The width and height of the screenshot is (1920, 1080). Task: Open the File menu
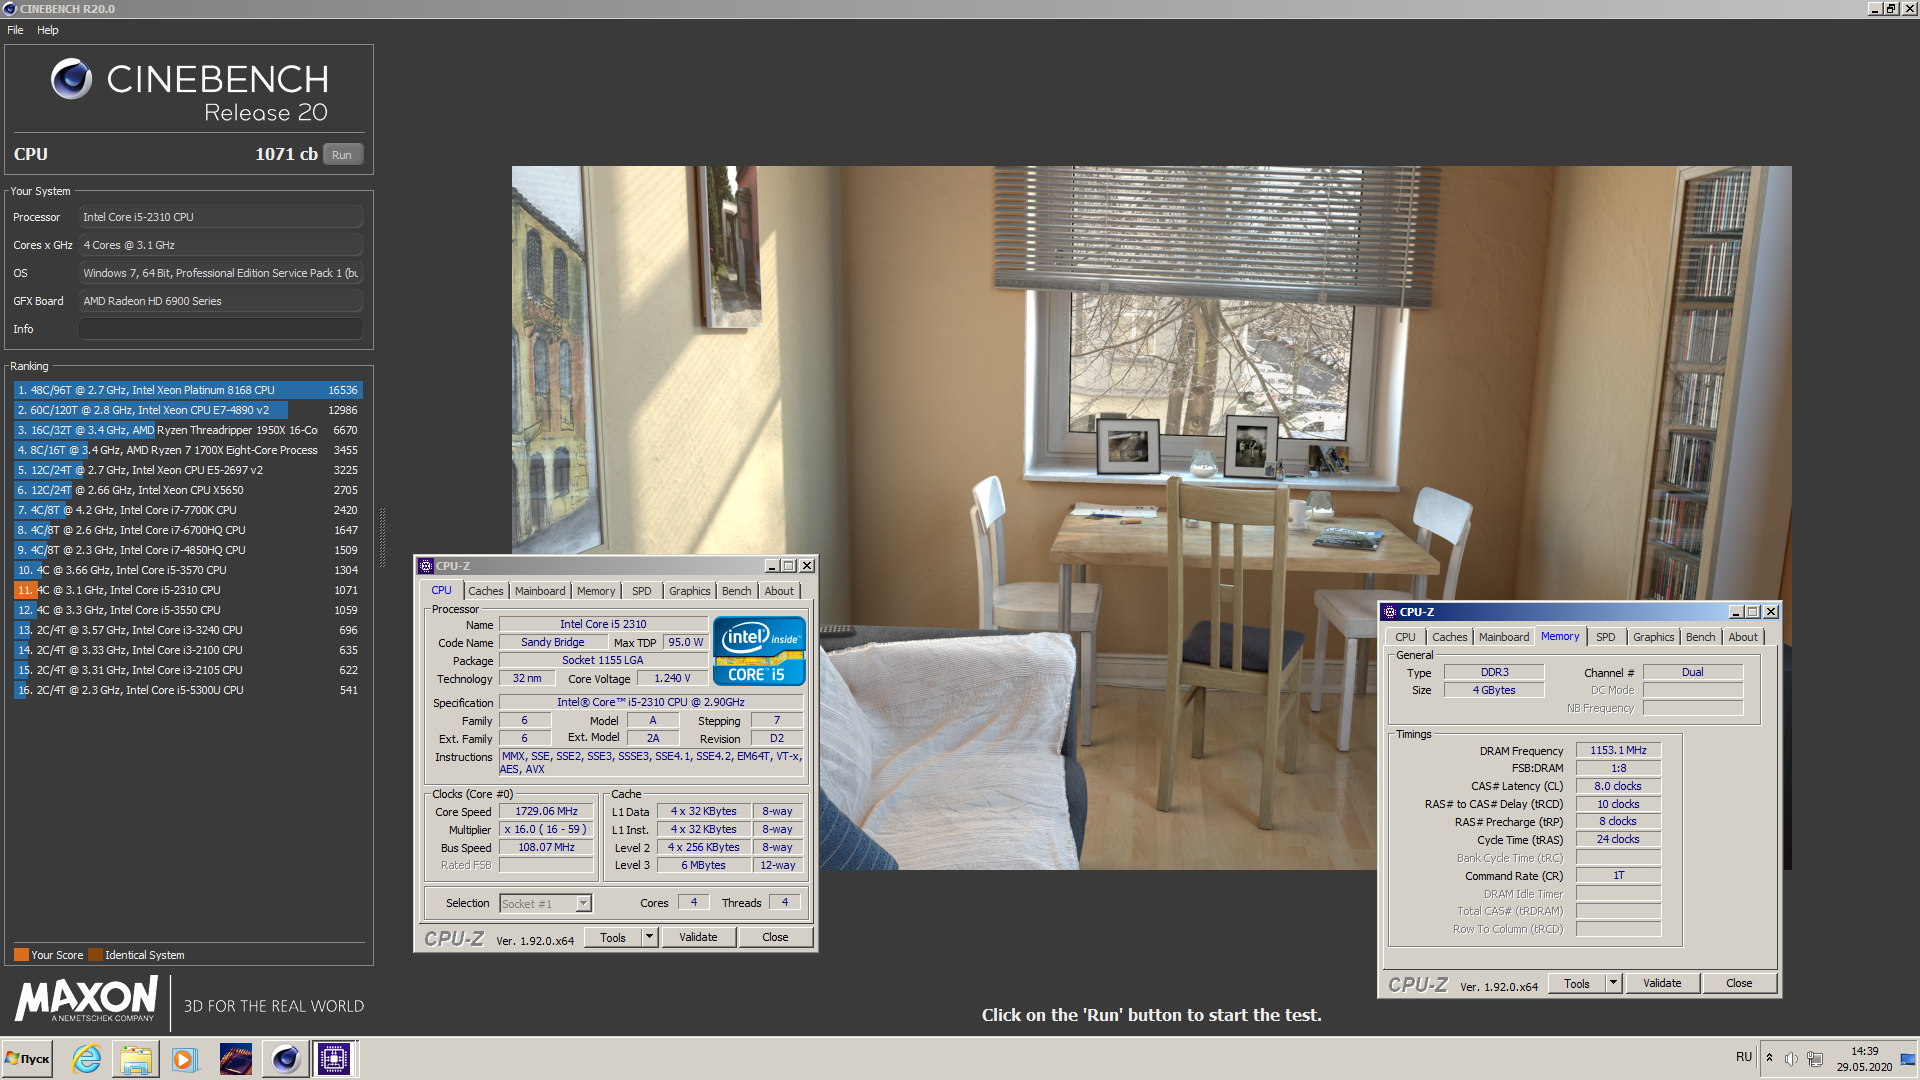click(15, 30)
